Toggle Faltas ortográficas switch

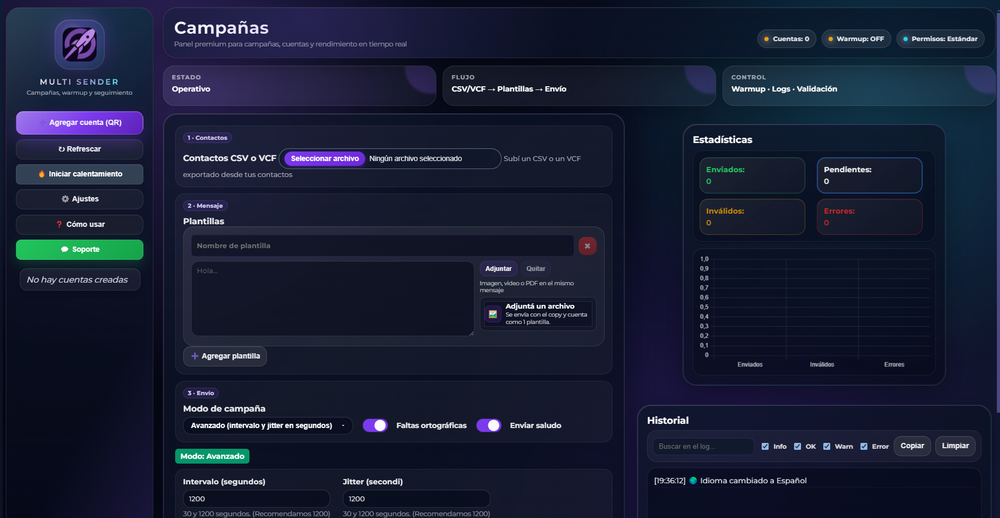375,426
